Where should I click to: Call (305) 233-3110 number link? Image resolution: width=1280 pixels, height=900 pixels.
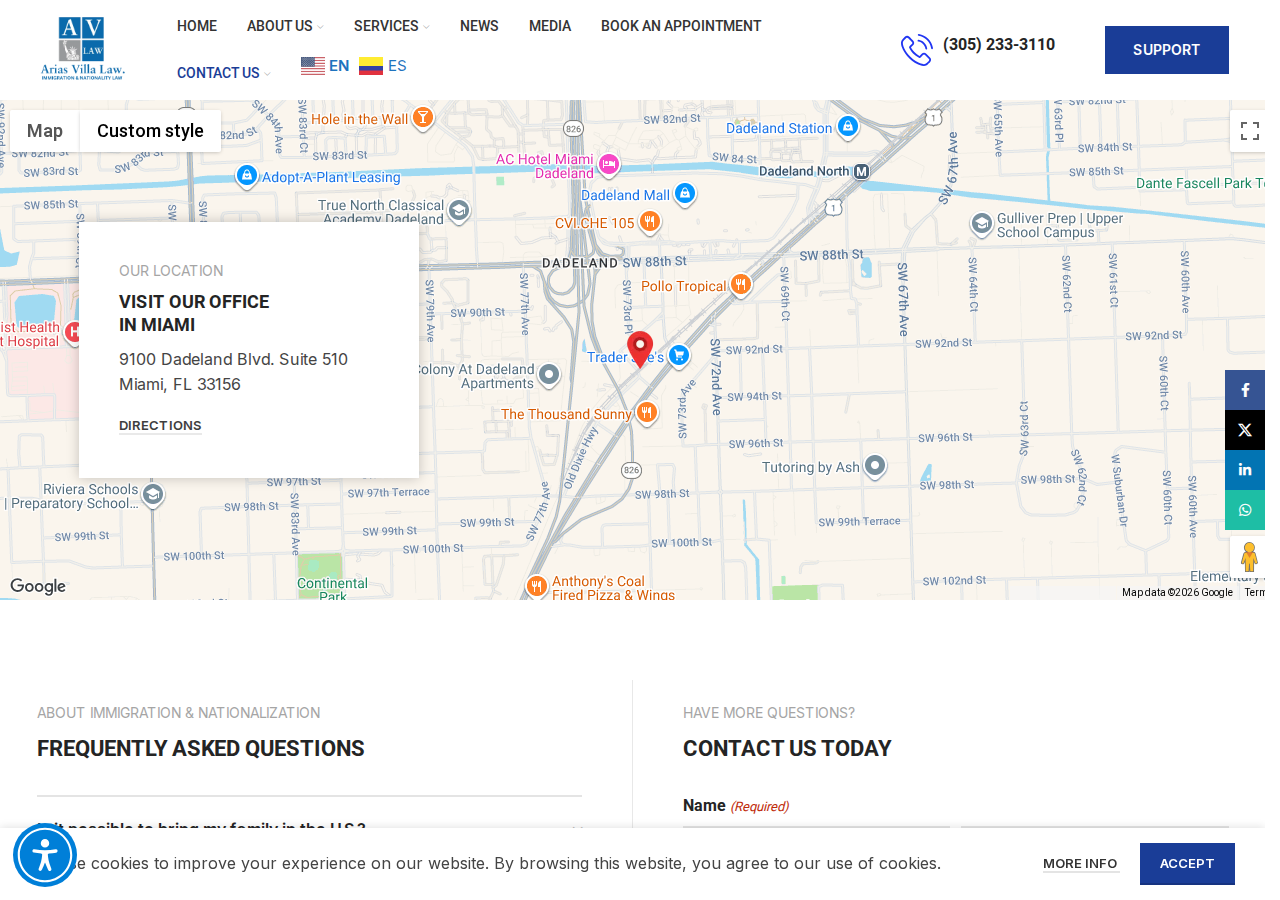(x=999, y=45)
